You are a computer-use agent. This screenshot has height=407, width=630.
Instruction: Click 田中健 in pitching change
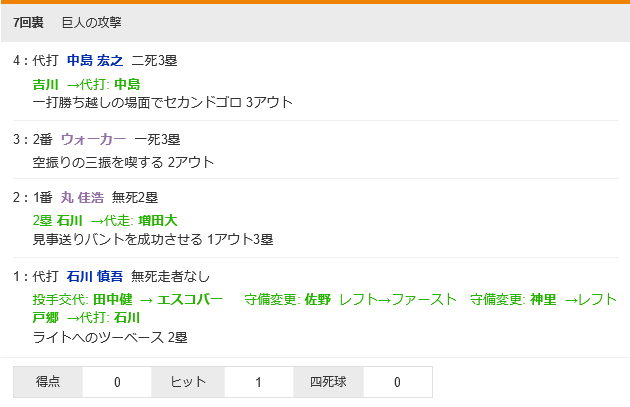pos(113,299)
